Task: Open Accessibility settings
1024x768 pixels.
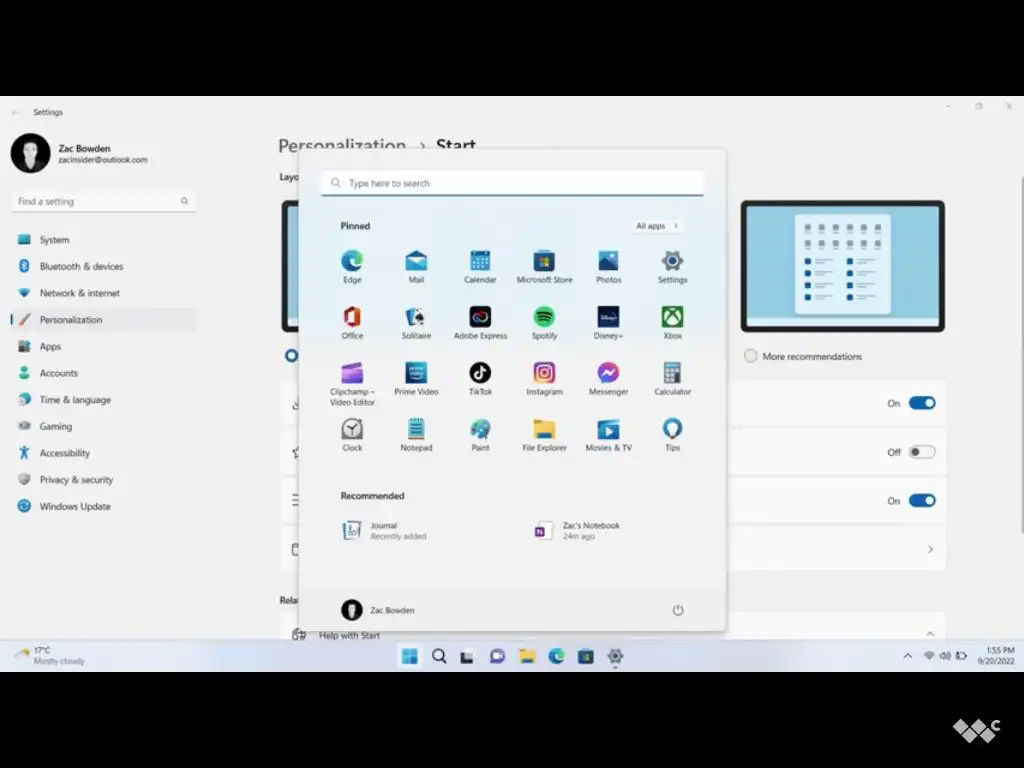Action: [104, 453]
